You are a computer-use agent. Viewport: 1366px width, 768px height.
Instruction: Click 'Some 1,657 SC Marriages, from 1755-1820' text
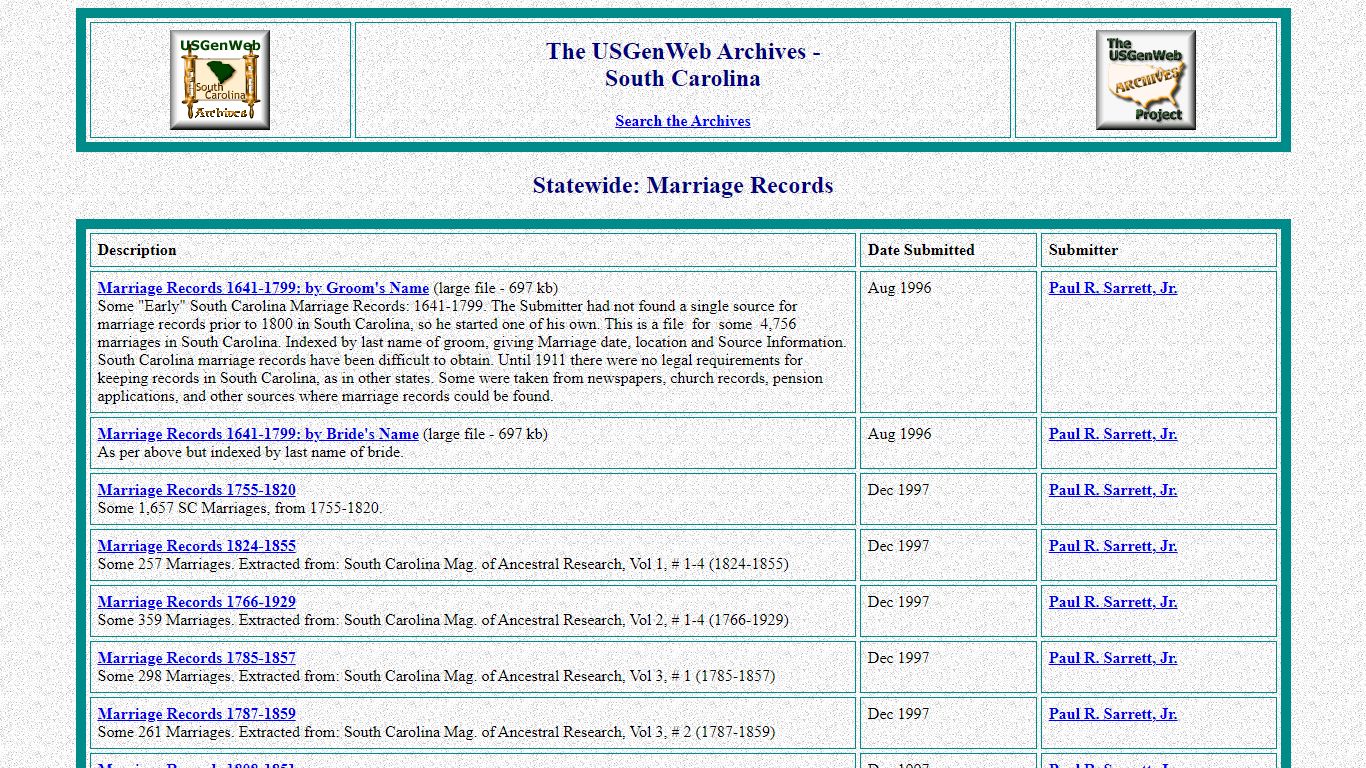(240, 508)
